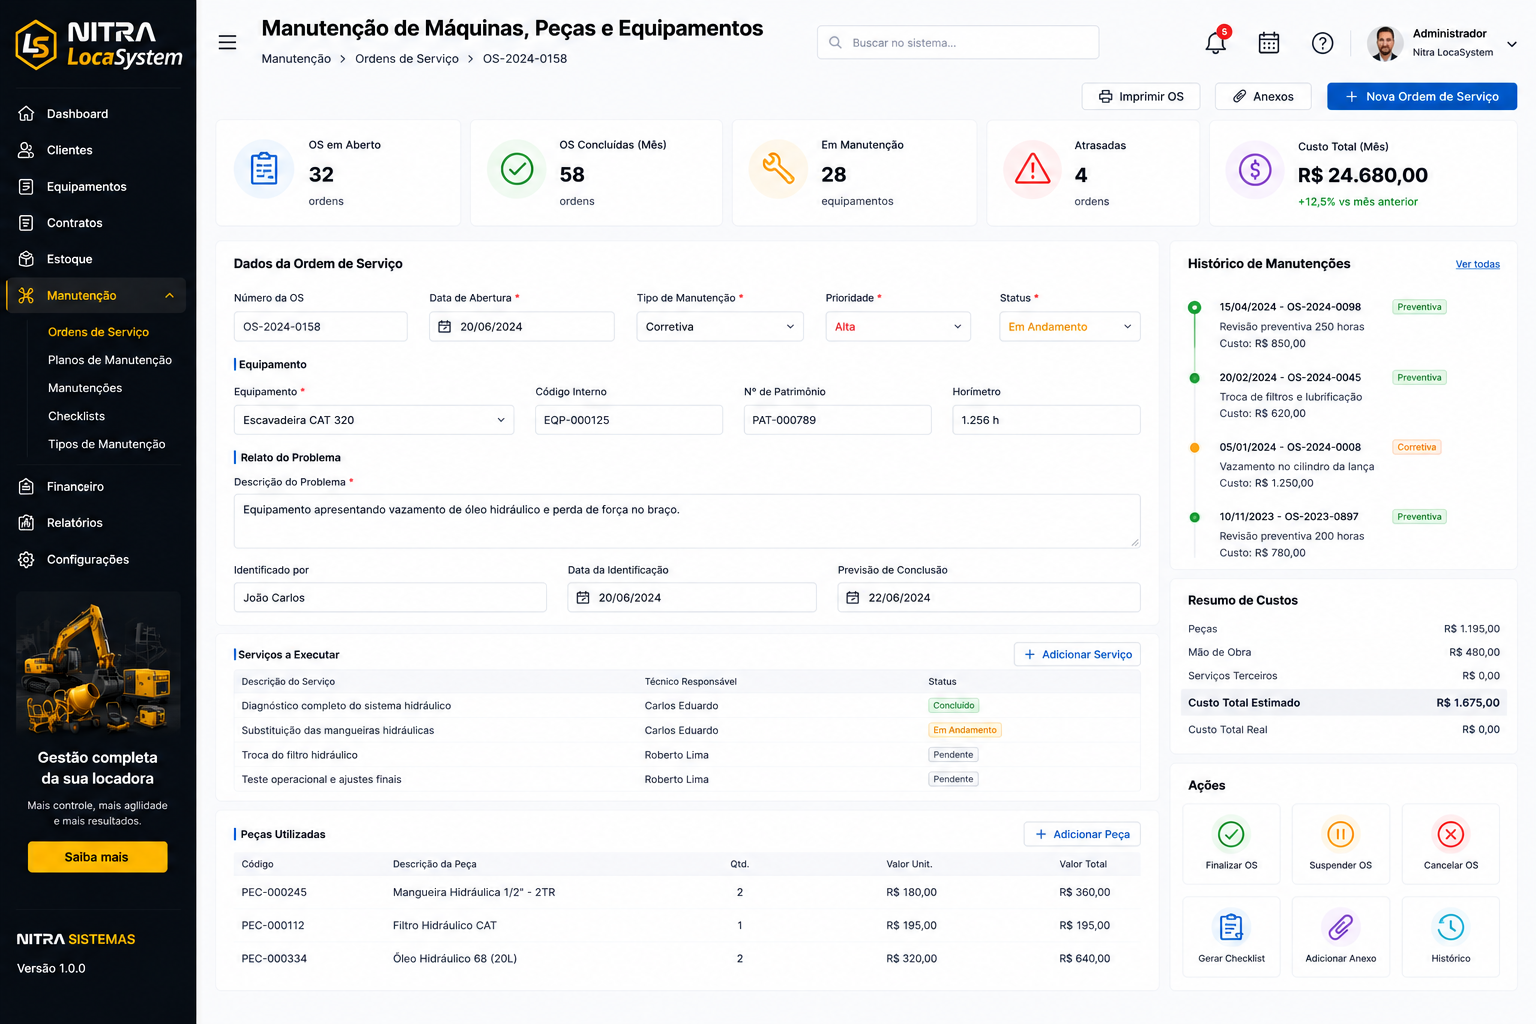Click the Código Interno field EQP-000125
1536x1024 pixels.
[x=629, y=420]
